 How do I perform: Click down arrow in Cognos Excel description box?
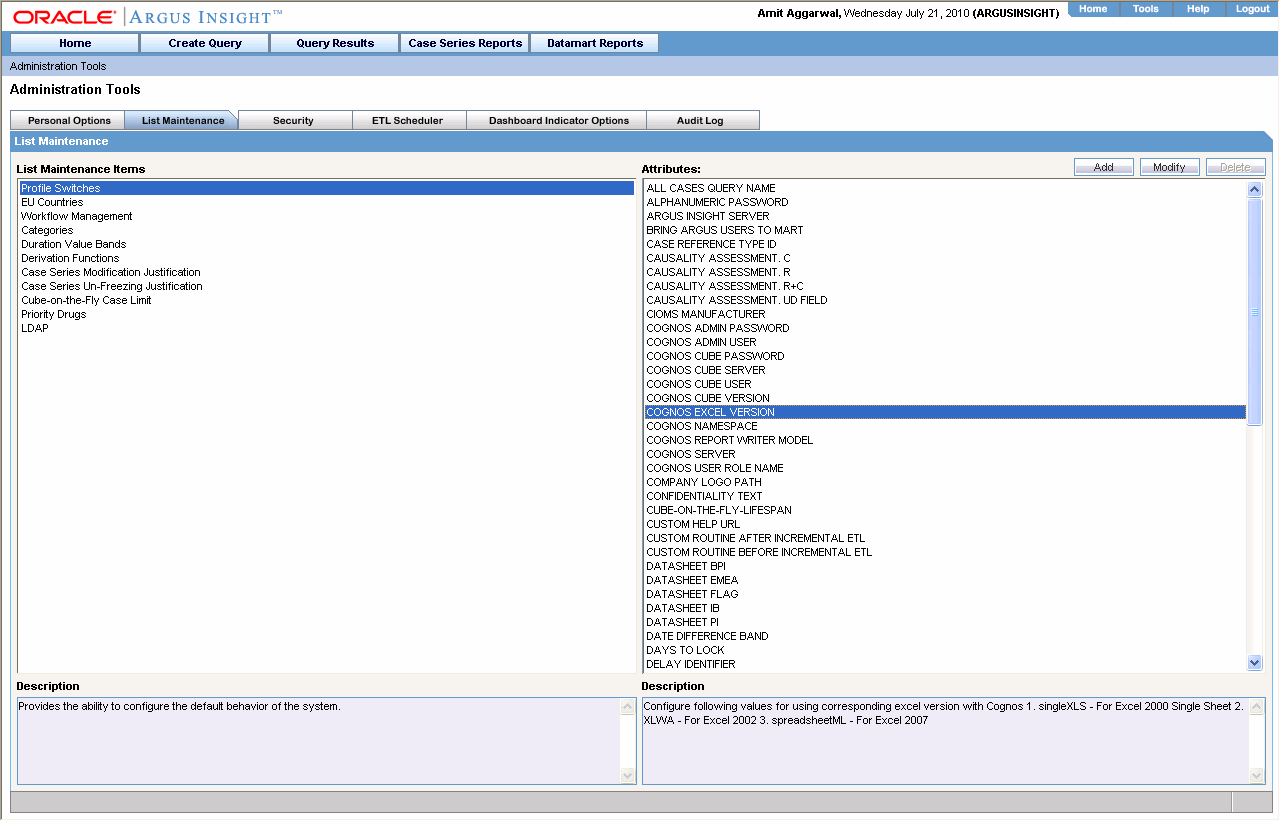[1257, 775]
